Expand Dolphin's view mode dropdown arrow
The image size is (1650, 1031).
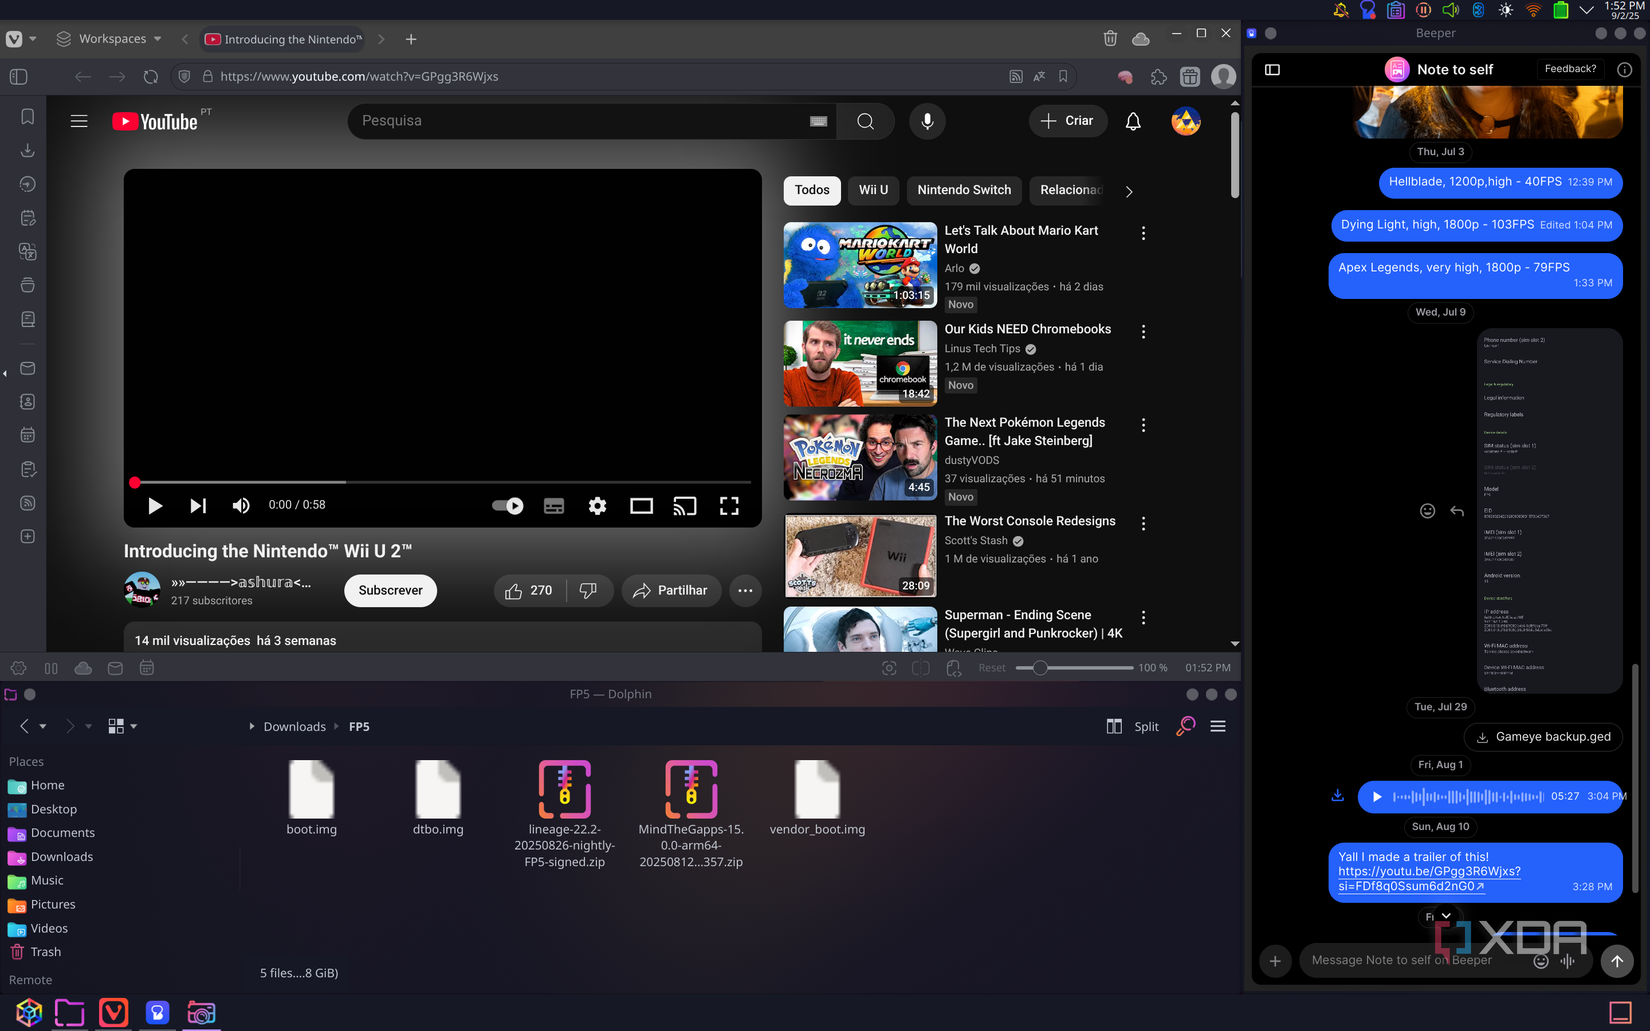[135, 726]
